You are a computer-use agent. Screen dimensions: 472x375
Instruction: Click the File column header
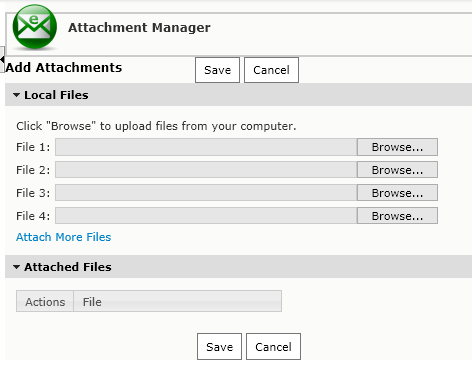[178, 301]
